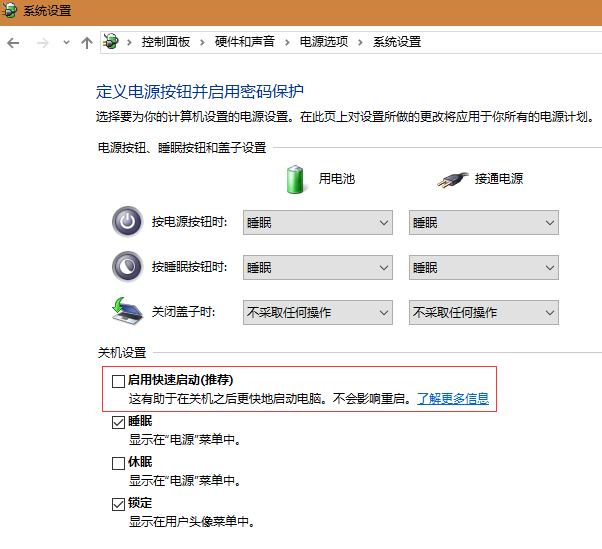
Task: Expand the chevron after 电源选项
Action: click(360, 42)
